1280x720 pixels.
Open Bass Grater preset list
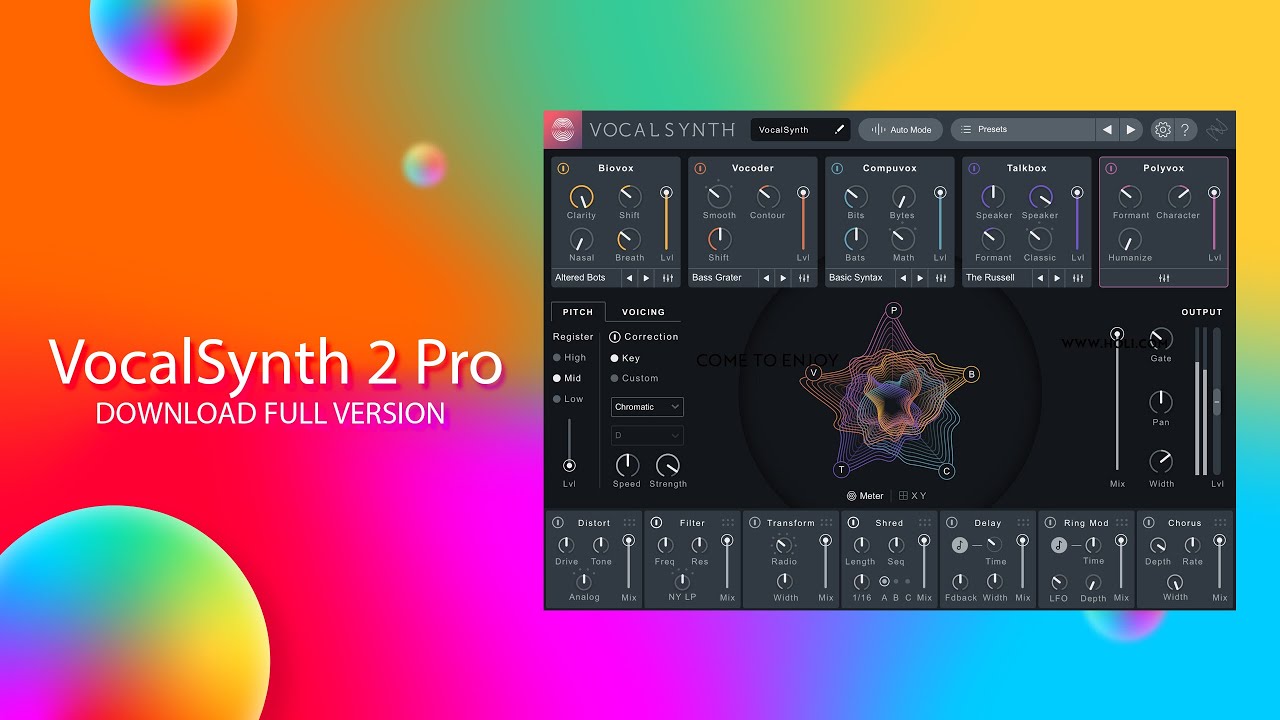(722, 278)
